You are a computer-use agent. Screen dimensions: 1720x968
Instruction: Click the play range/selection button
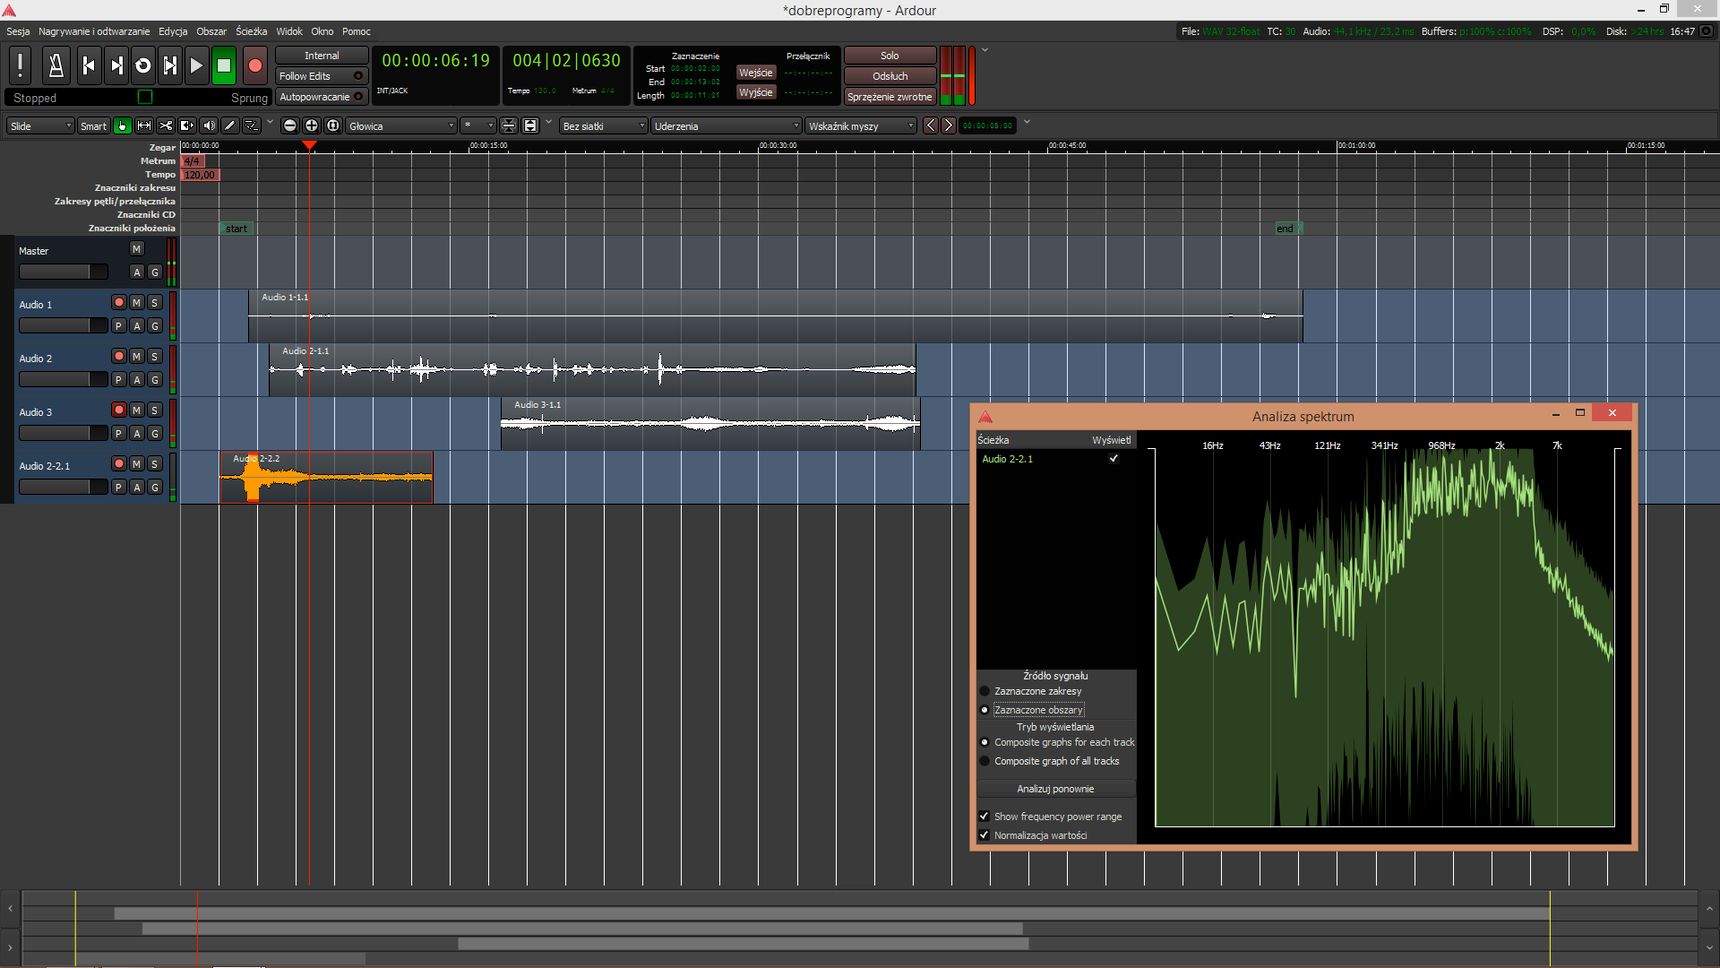click(170, 65)
